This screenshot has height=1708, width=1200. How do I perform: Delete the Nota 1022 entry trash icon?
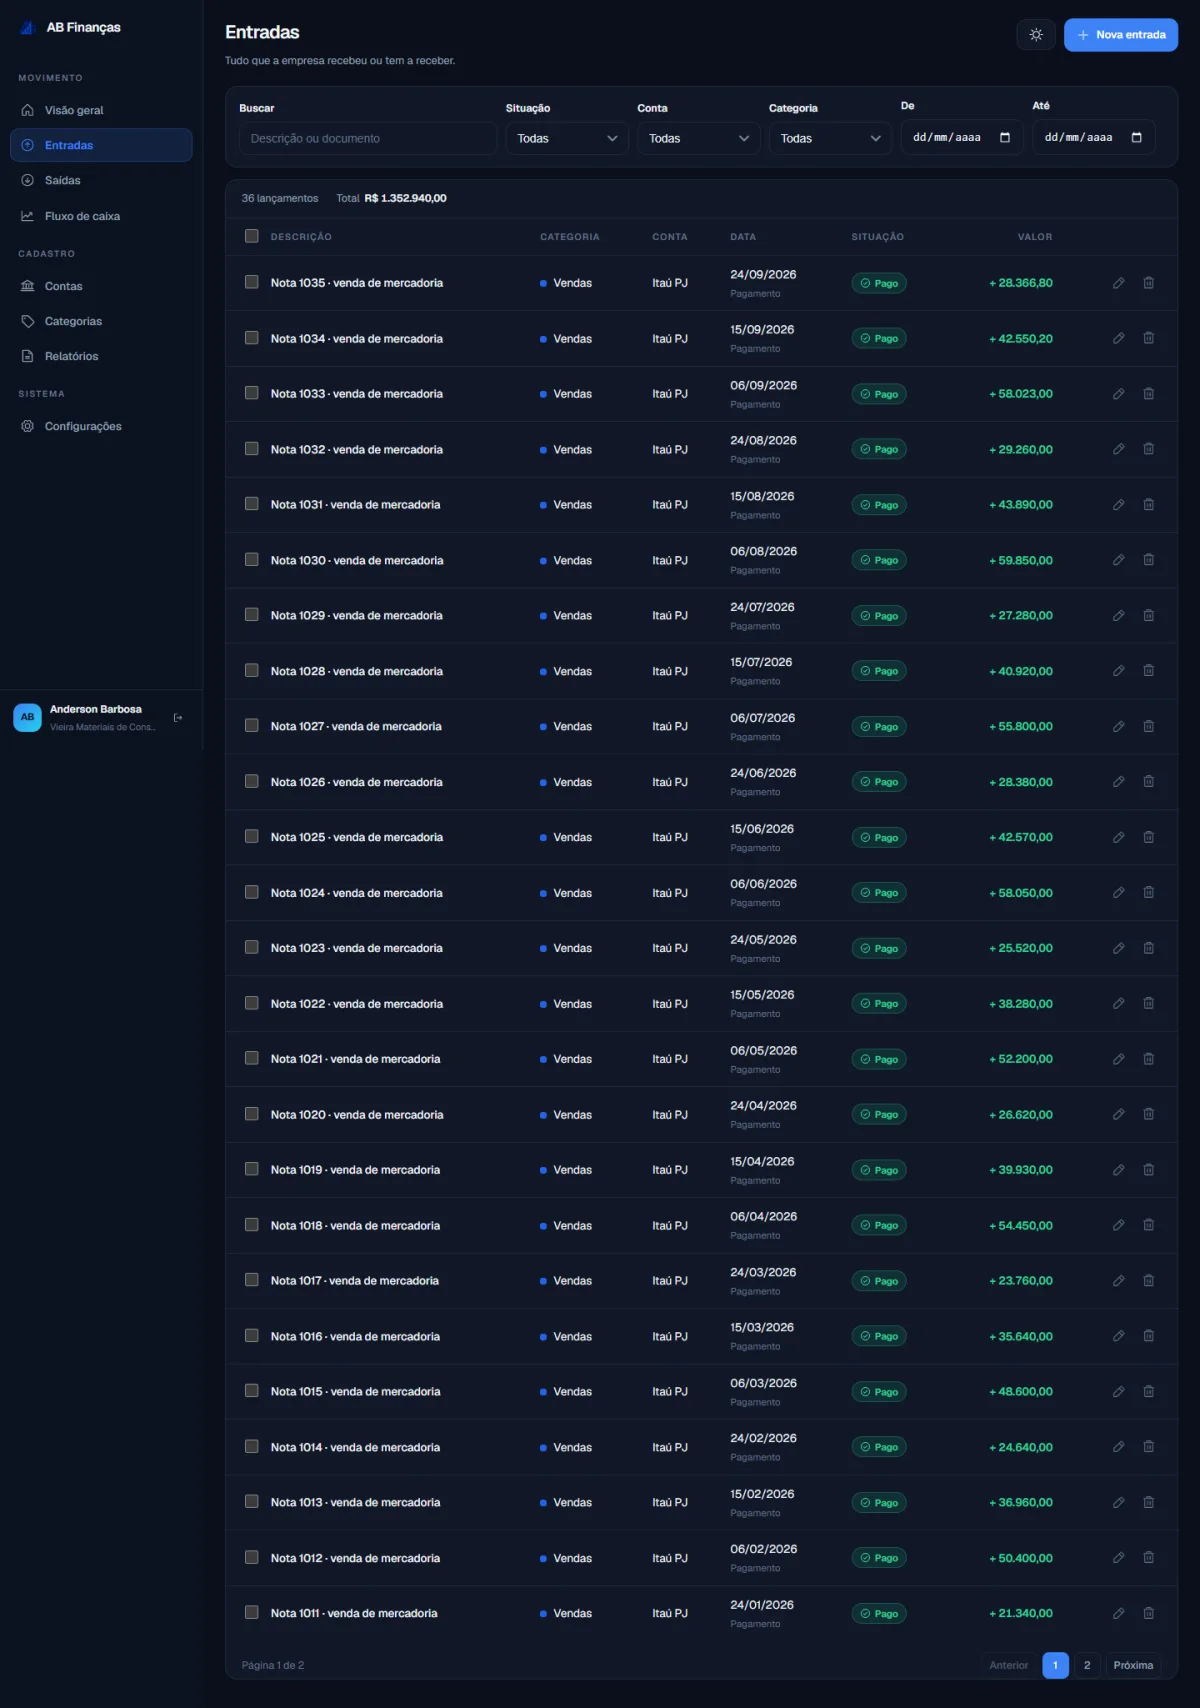[1149, 1003]
